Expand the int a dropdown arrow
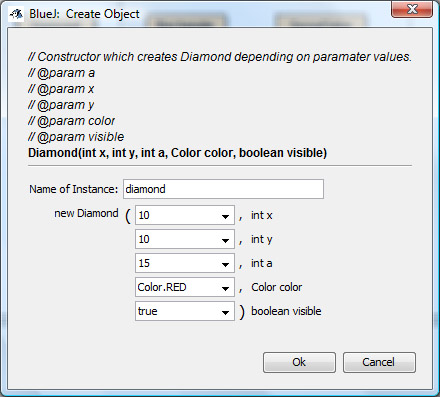The width and height of the screenshot is (440, 397). [225, 264]
